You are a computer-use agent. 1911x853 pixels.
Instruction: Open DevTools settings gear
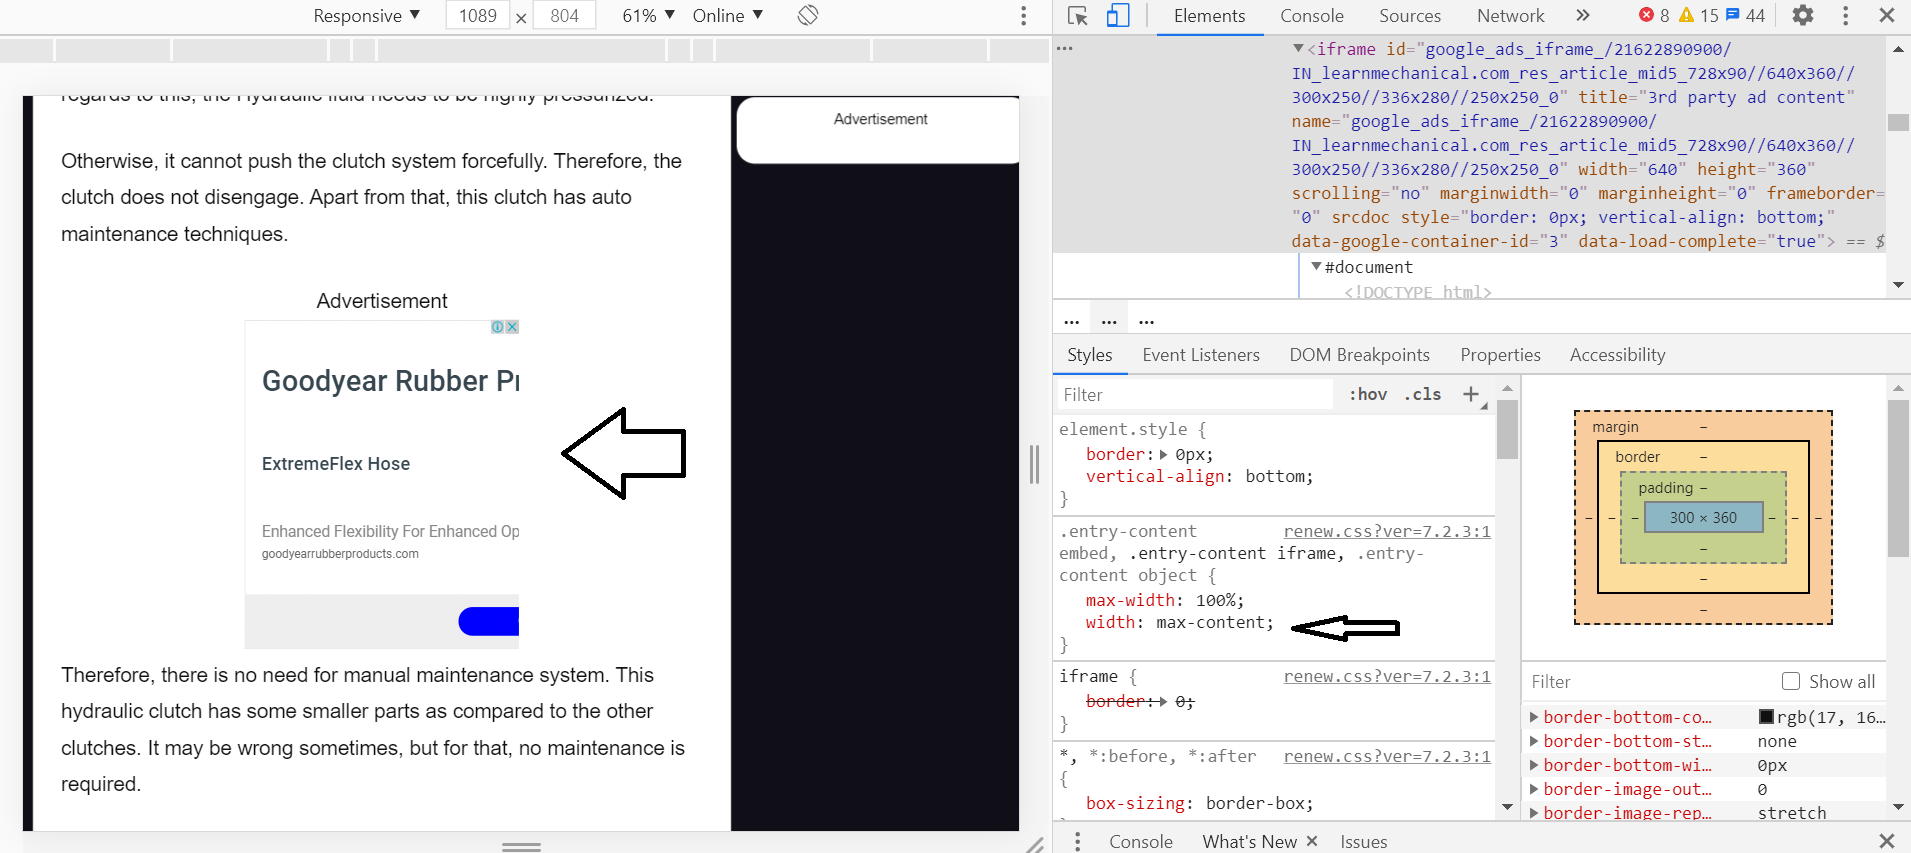pos(1802,15)
